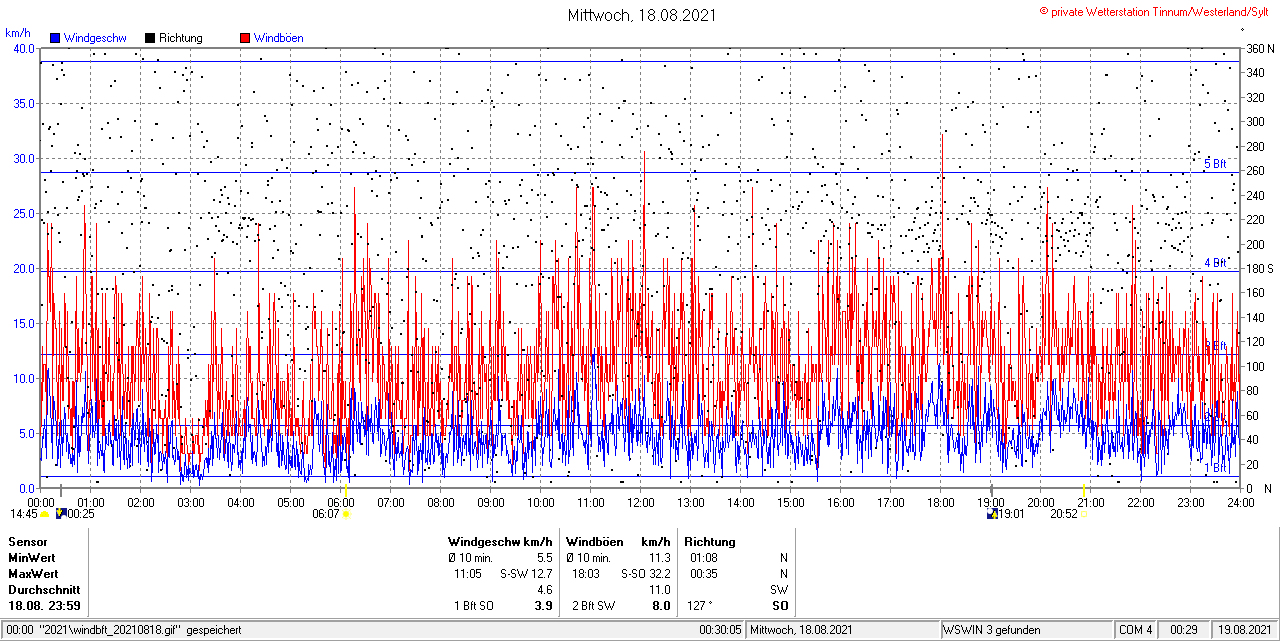
Task: Click the Richtung legend label at top
Action: (x=181, y=38)
